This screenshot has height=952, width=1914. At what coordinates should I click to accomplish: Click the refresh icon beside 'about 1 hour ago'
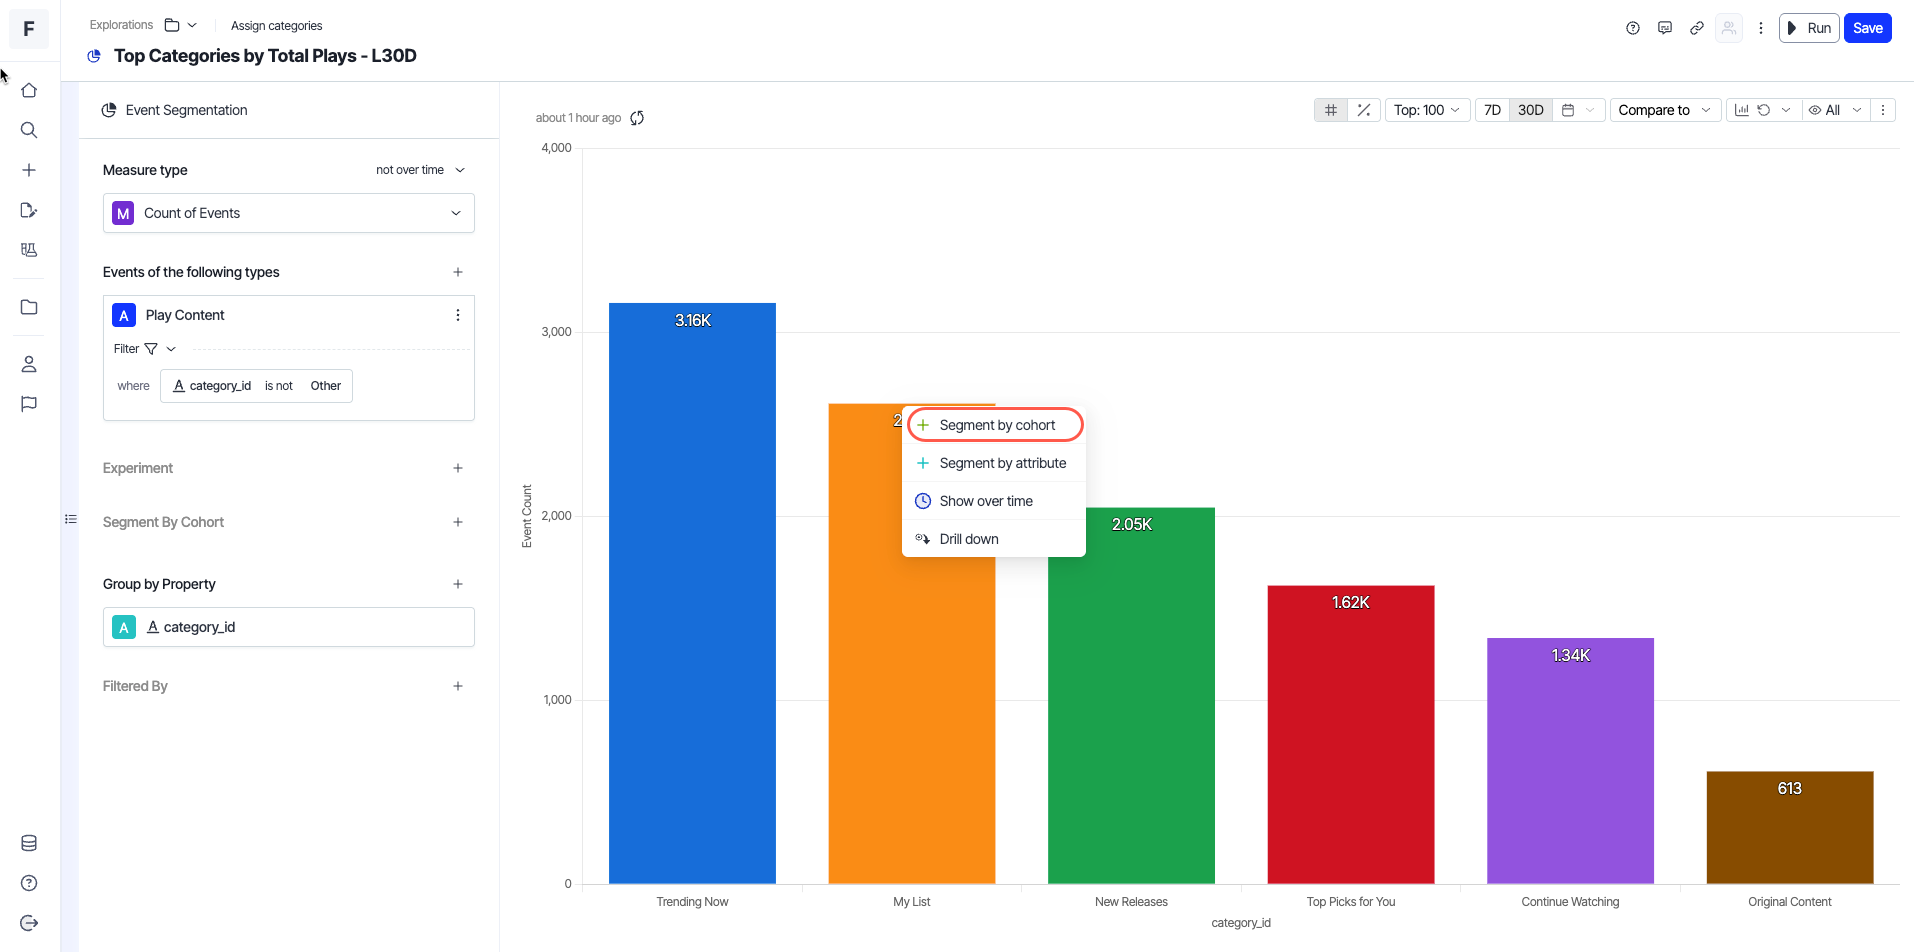click(x=637, y=118)
